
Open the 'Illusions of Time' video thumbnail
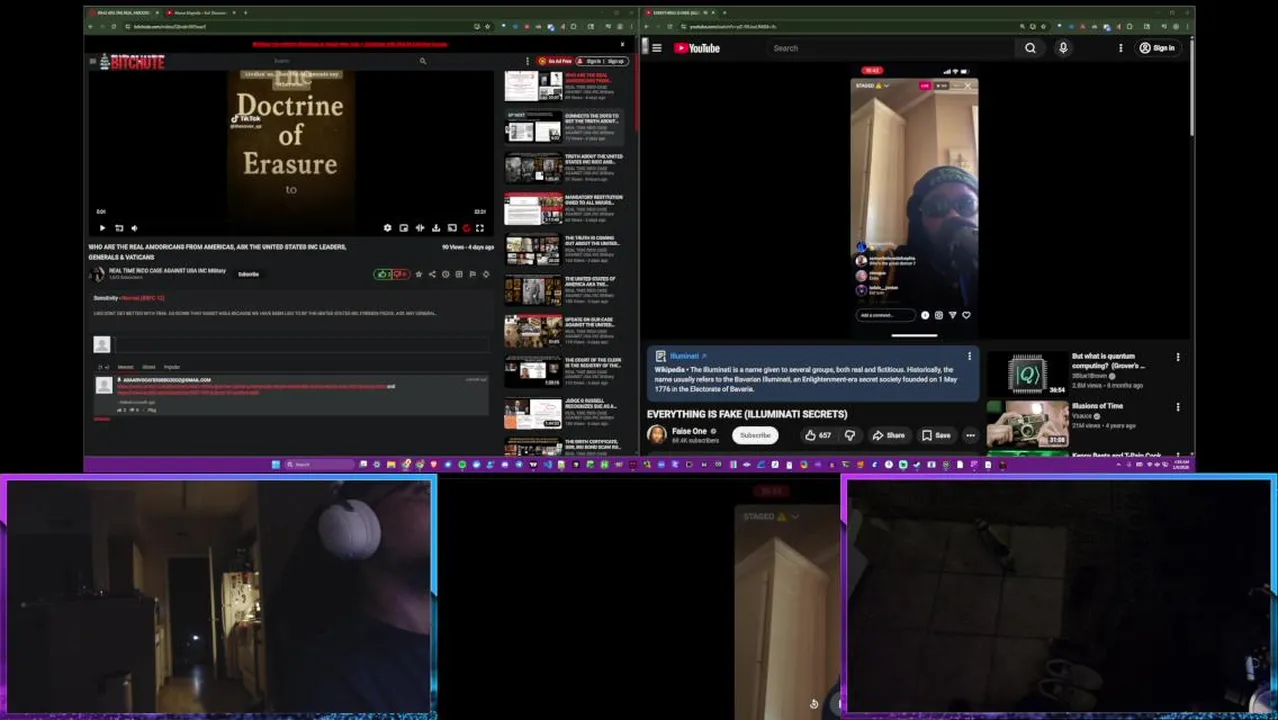point(1027,424)
